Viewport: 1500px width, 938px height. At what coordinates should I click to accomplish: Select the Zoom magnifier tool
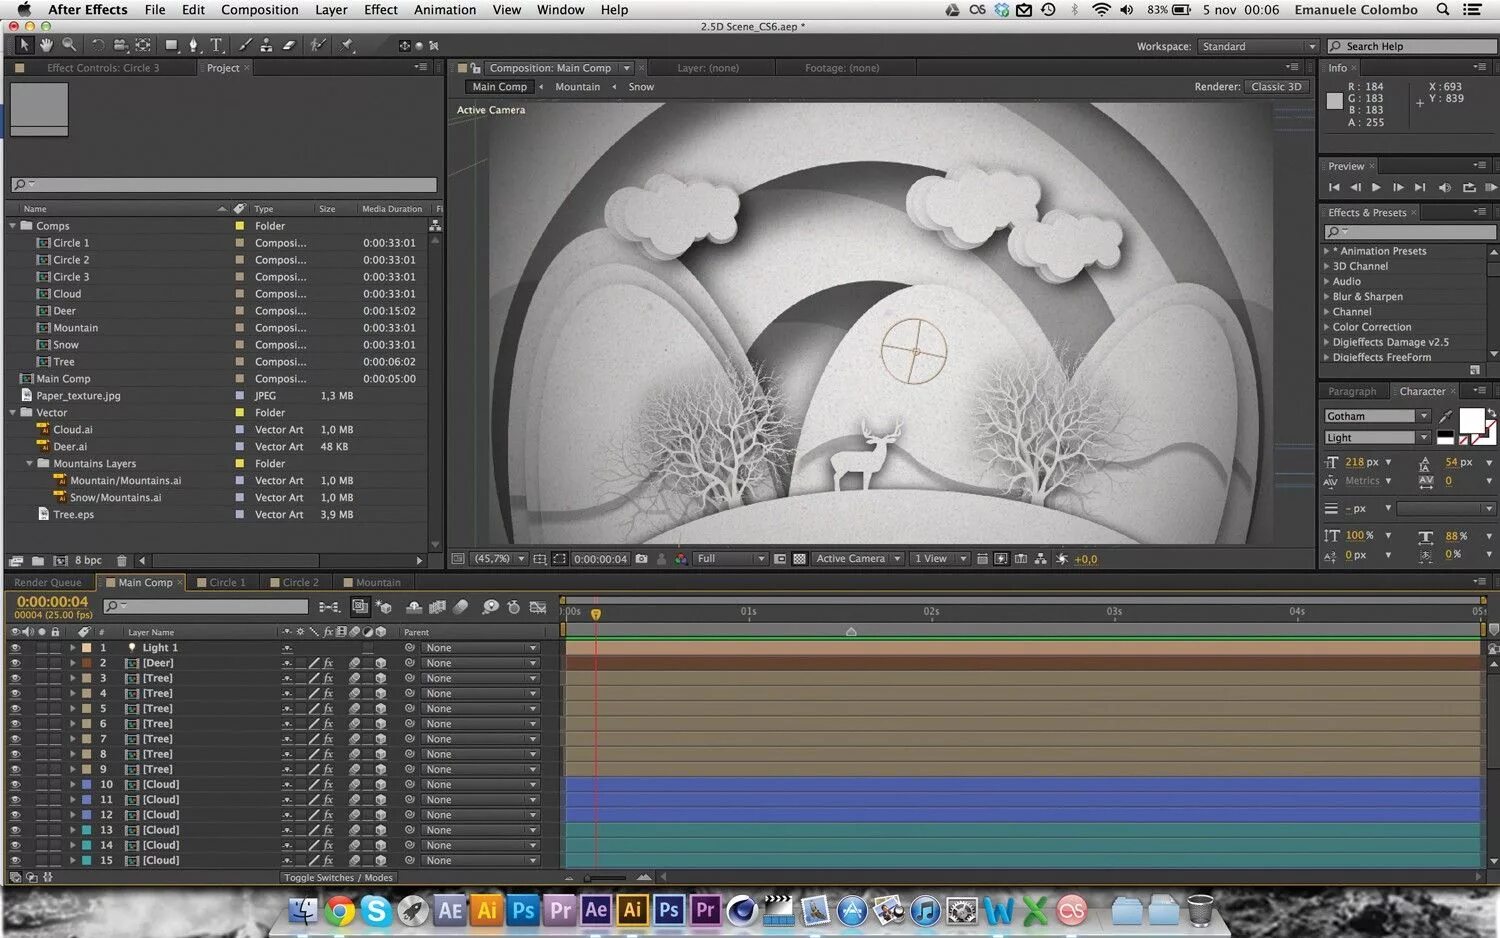click(x=69, y=45)
